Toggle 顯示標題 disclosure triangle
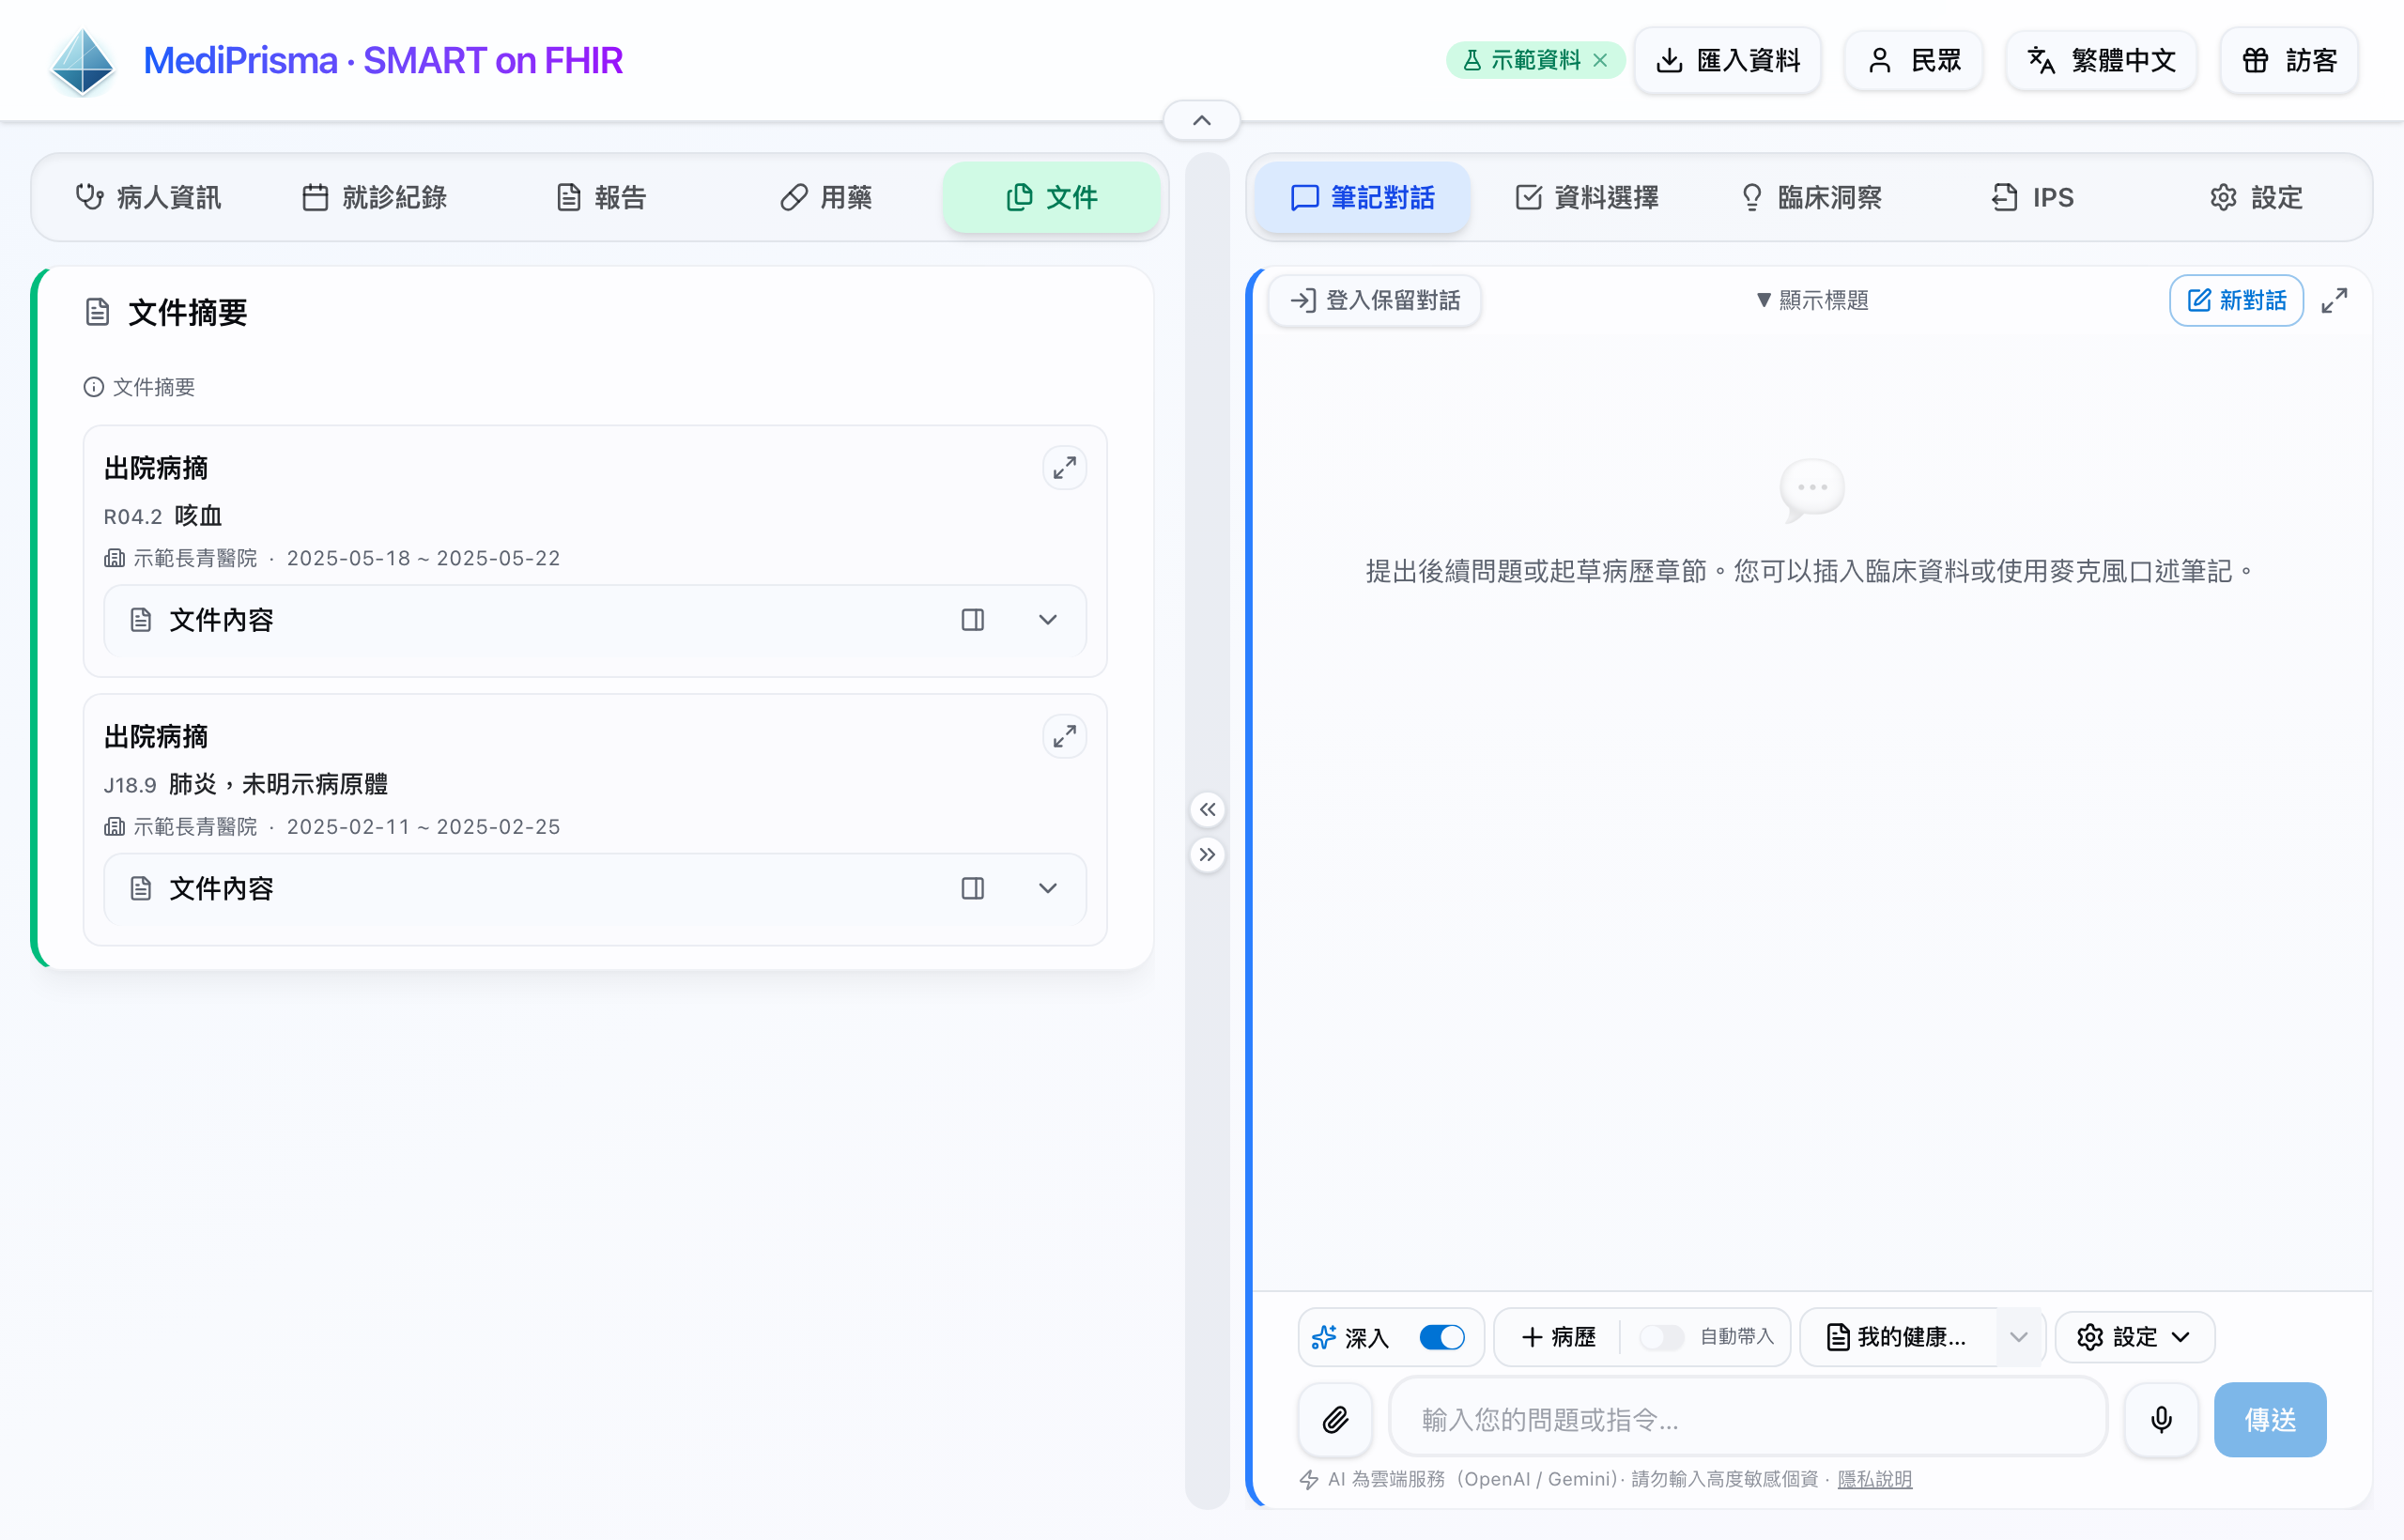Viewport: 2404px width, 1540px height. pos(1764,300)
